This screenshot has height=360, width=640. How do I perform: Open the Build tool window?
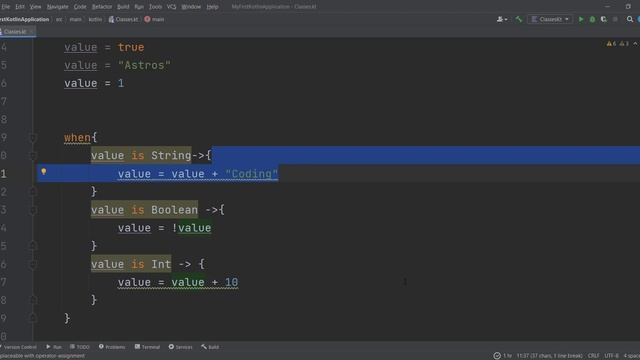[x=210, y=347]
